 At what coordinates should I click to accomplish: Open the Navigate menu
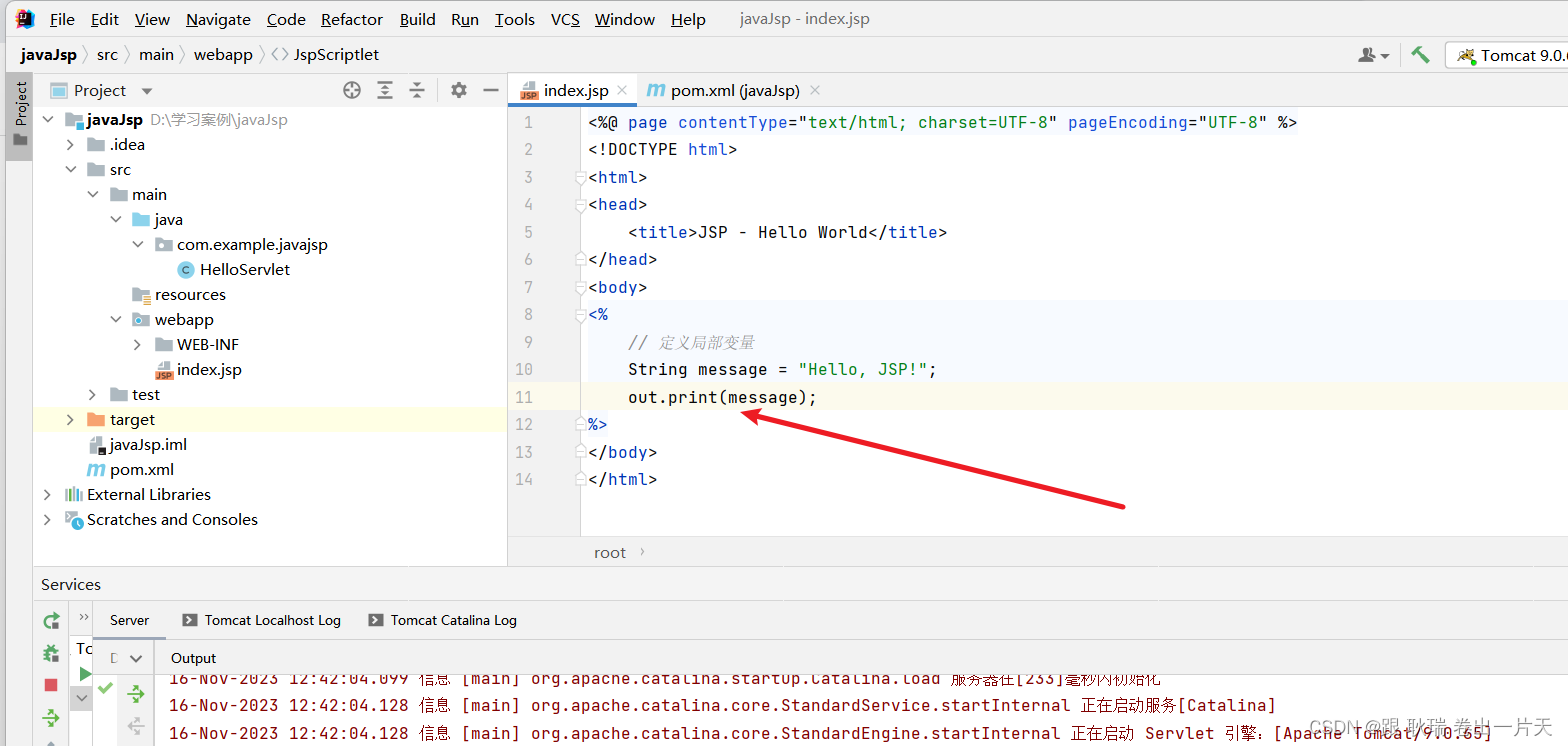[218, 20]
